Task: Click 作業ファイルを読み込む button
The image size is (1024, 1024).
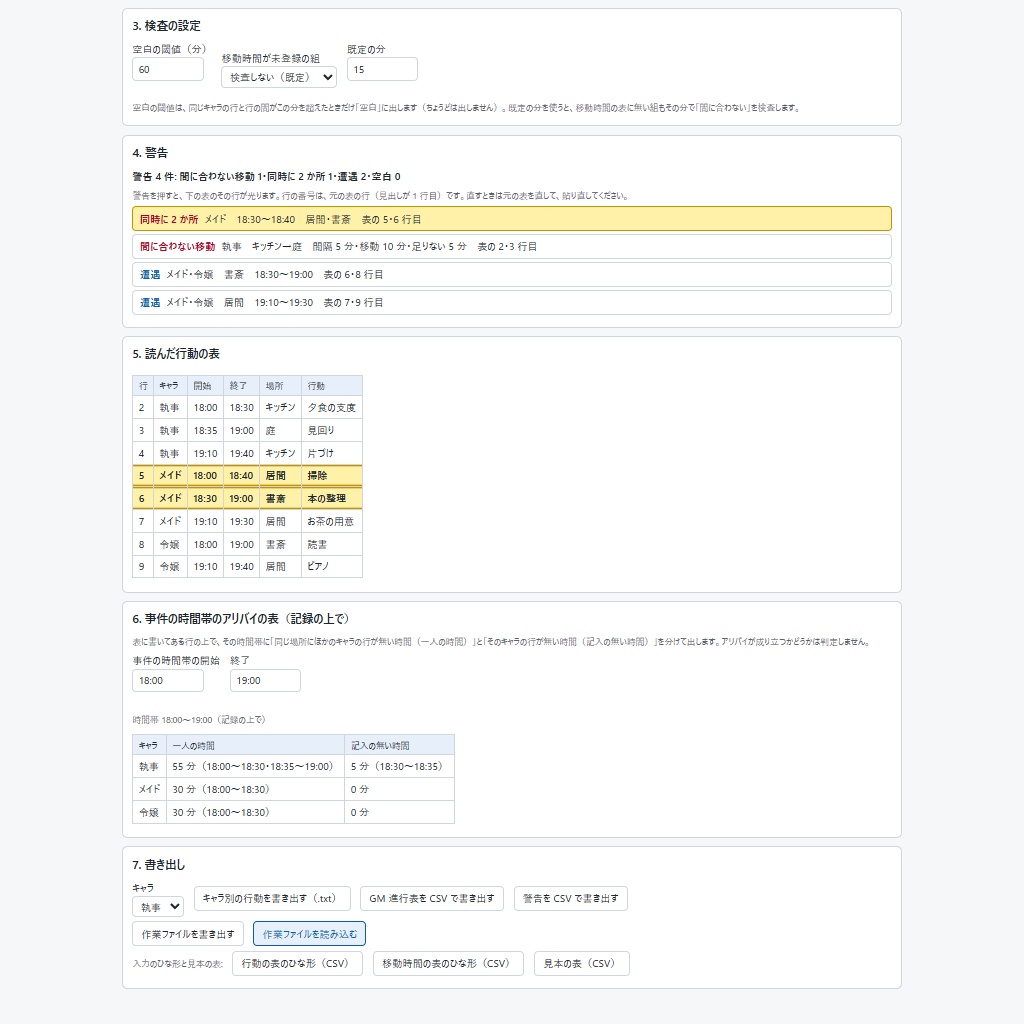Action: point(310,934)
